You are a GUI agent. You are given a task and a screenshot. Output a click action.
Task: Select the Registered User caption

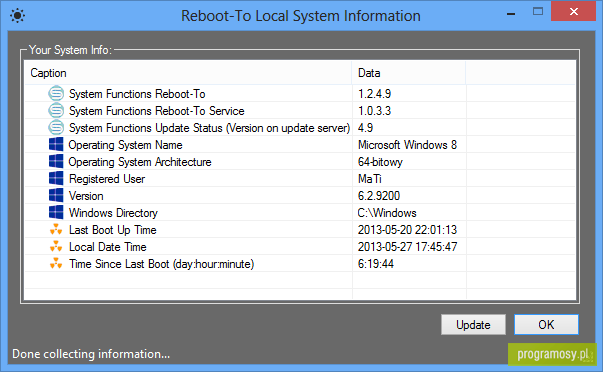pos(107,179)
